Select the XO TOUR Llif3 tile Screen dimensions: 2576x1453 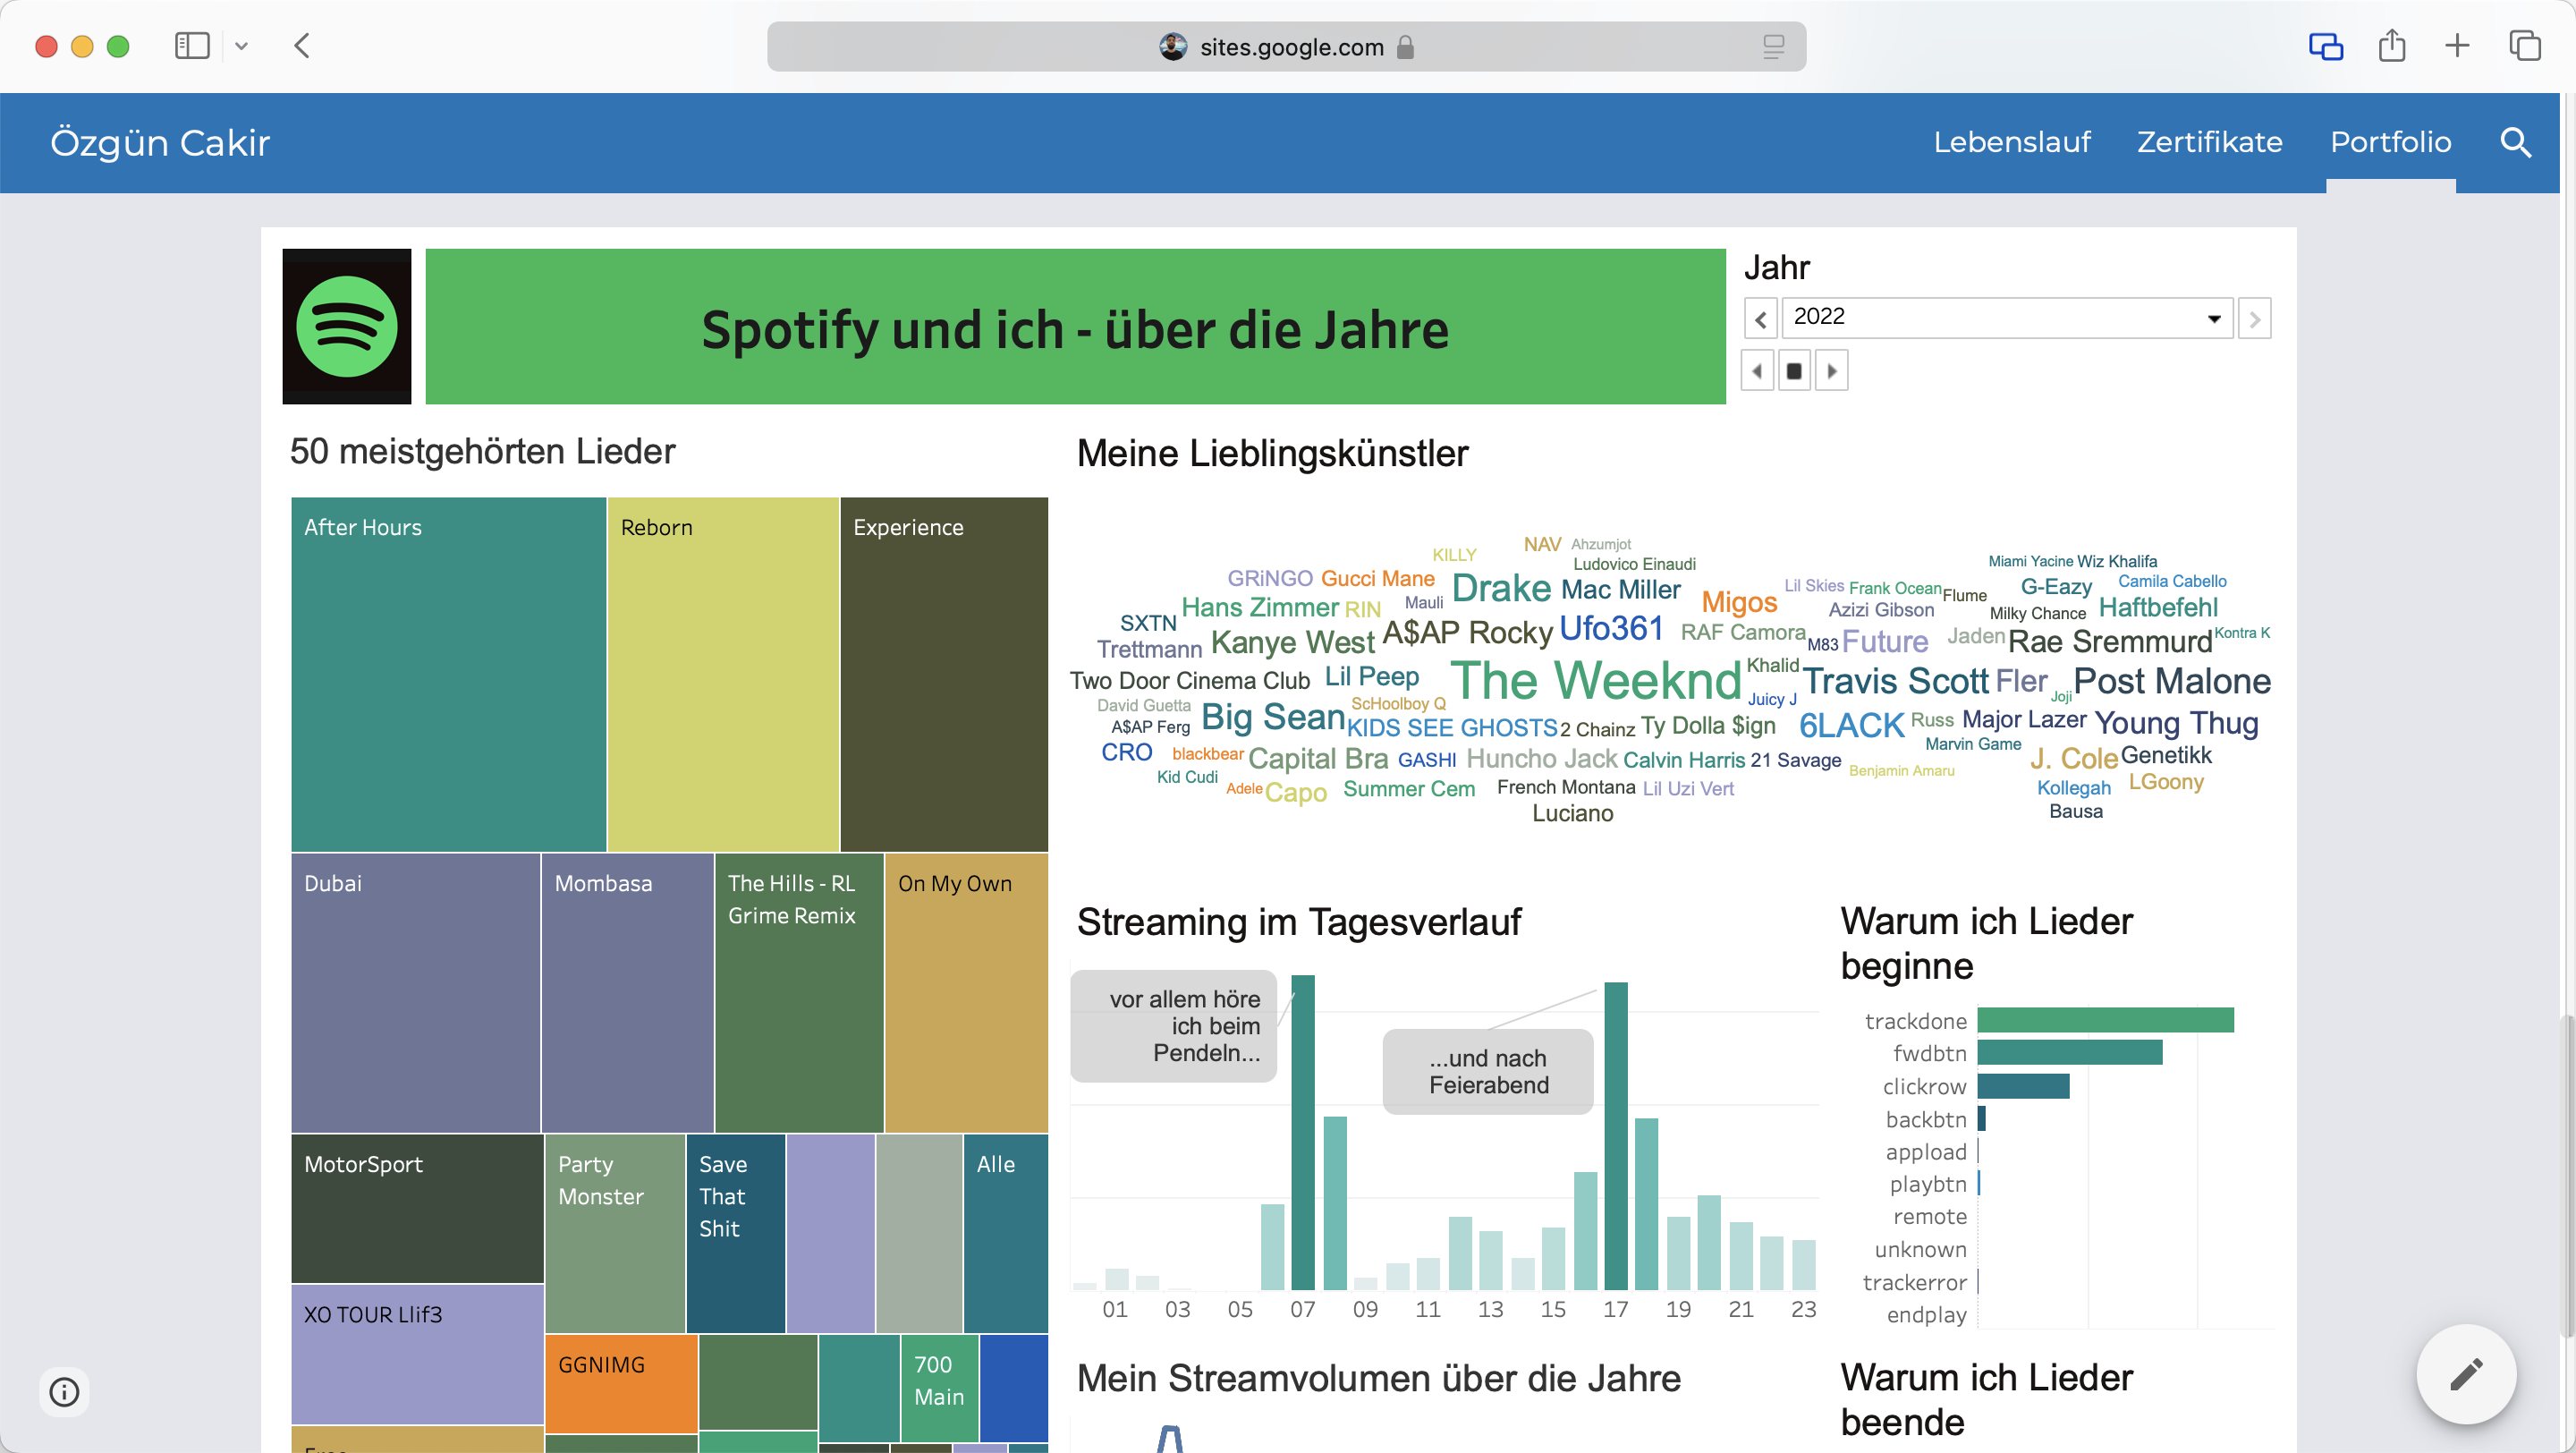click(417, 1354)
